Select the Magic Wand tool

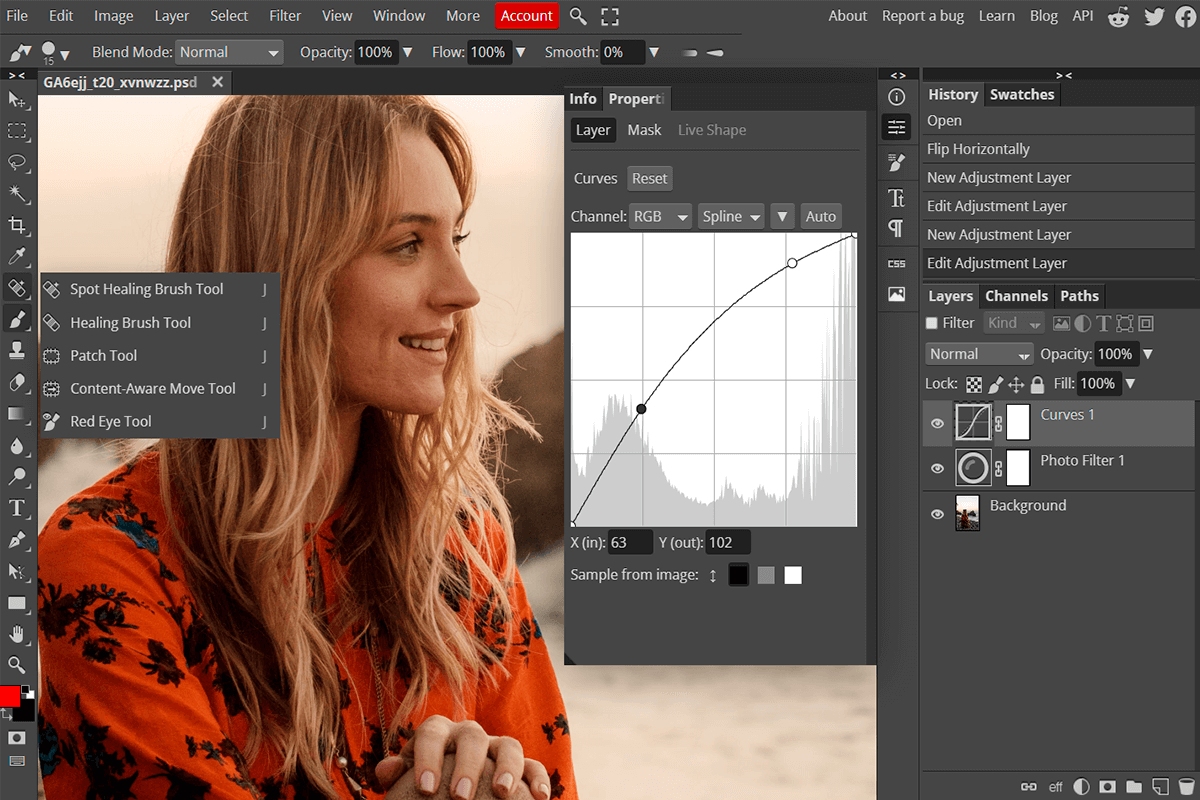pos(17,193)
